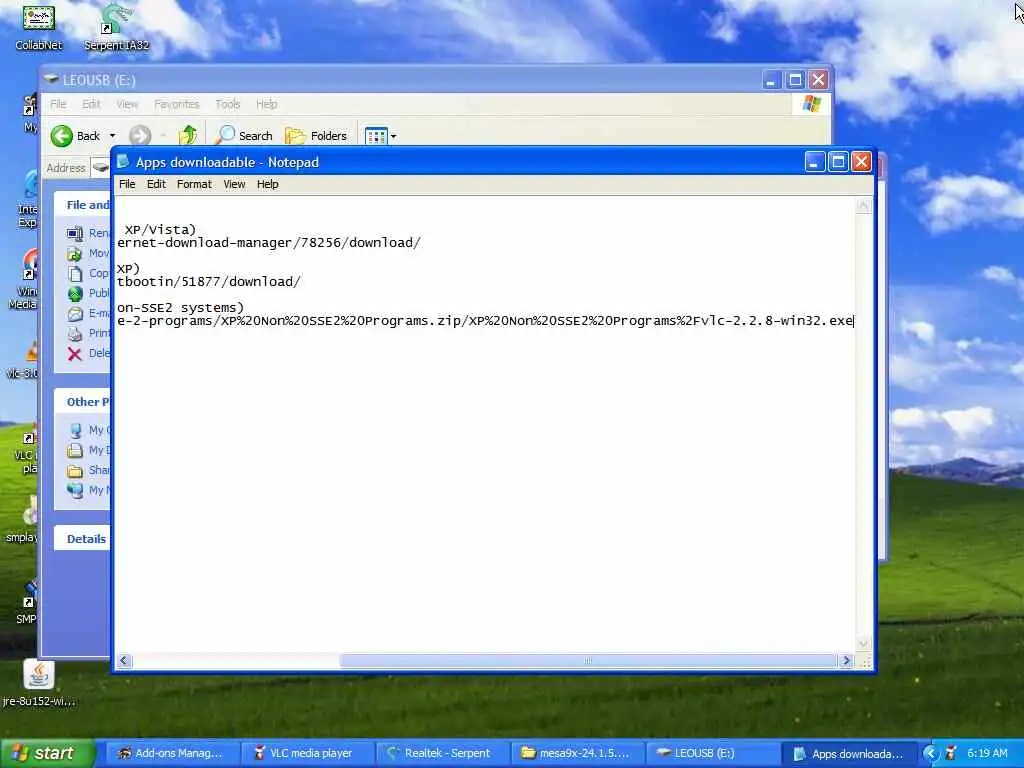Click the E-mail this file icon
Image resolution: width=1024 pixels, height=768 pixels.
pyautogui.click(x=75, y=313)
